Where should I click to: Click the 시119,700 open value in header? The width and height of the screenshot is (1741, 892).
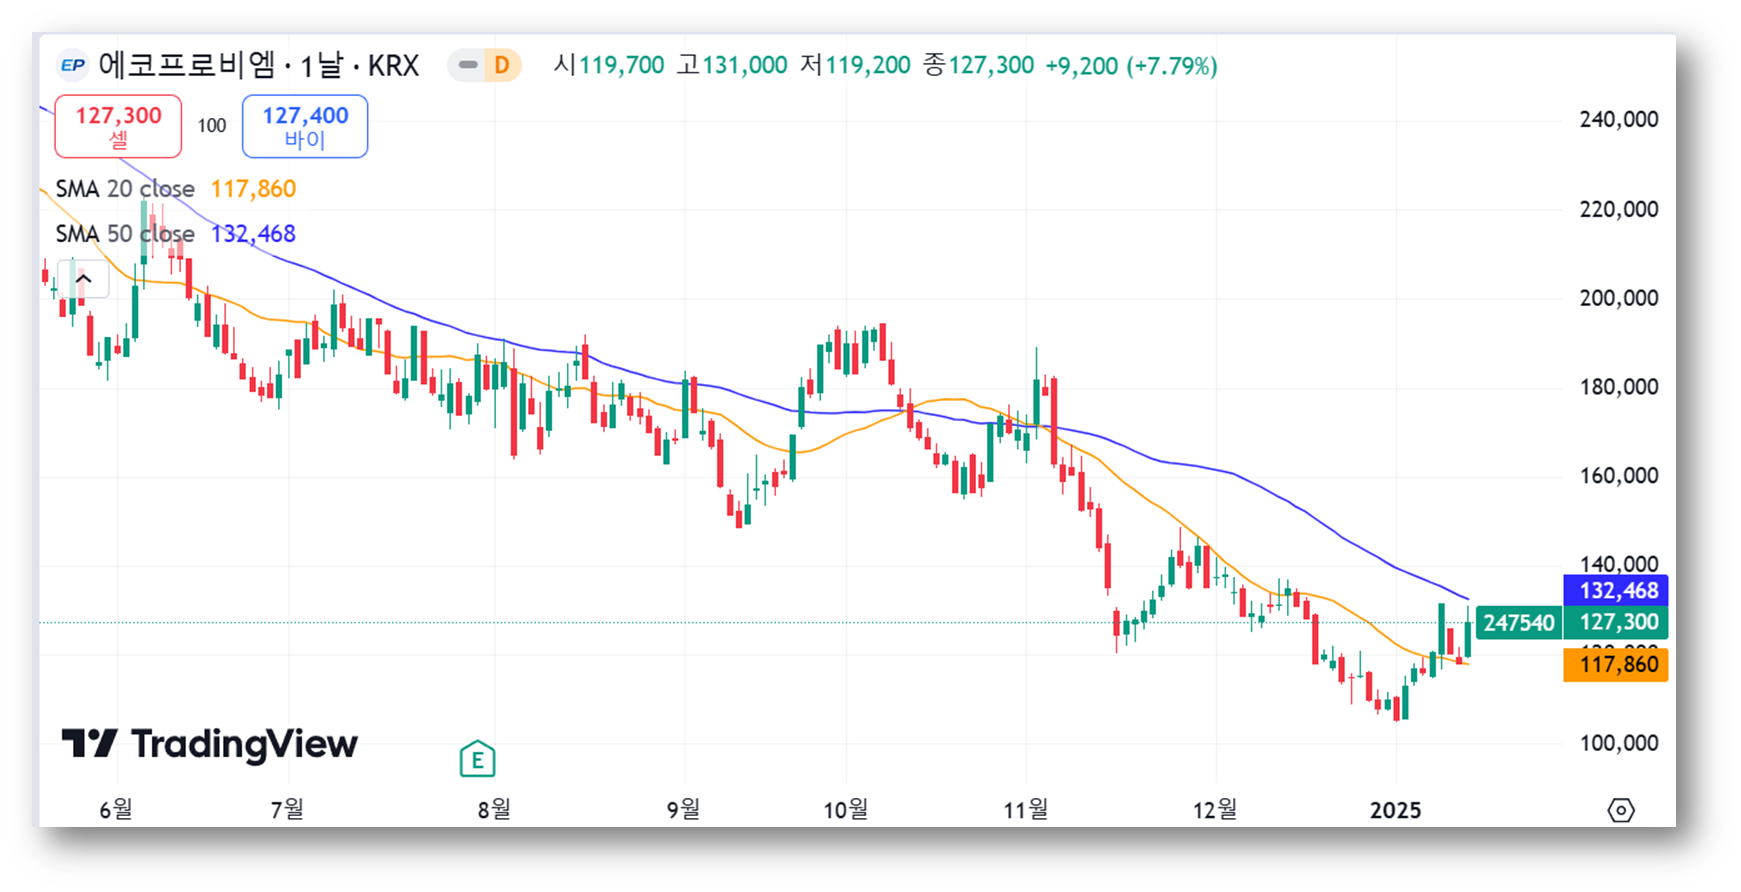[x=609, y=66]
